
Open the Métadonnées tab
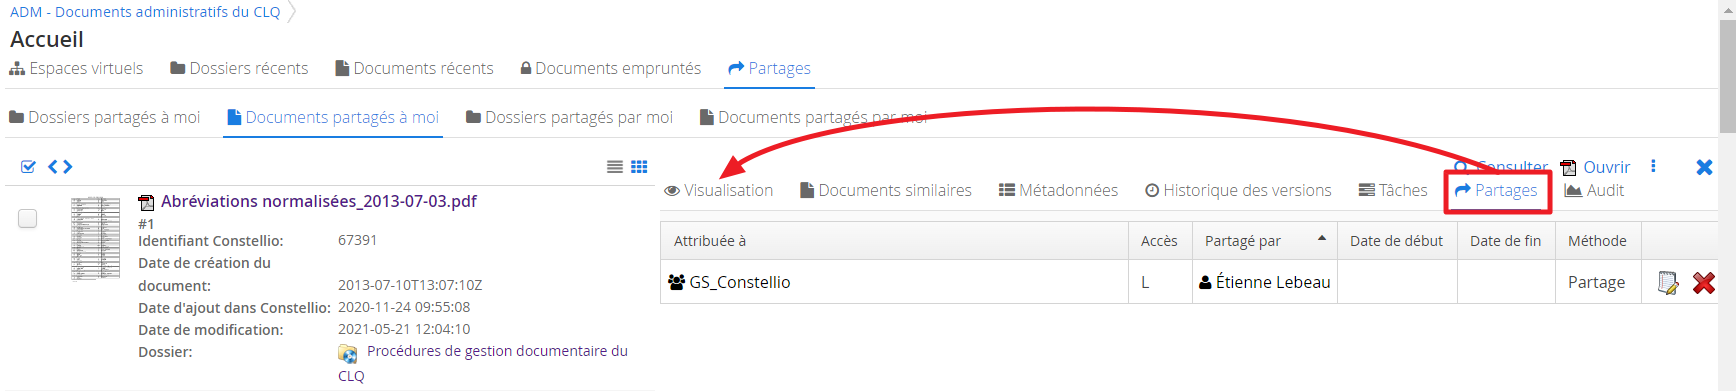click(1058, 190)
